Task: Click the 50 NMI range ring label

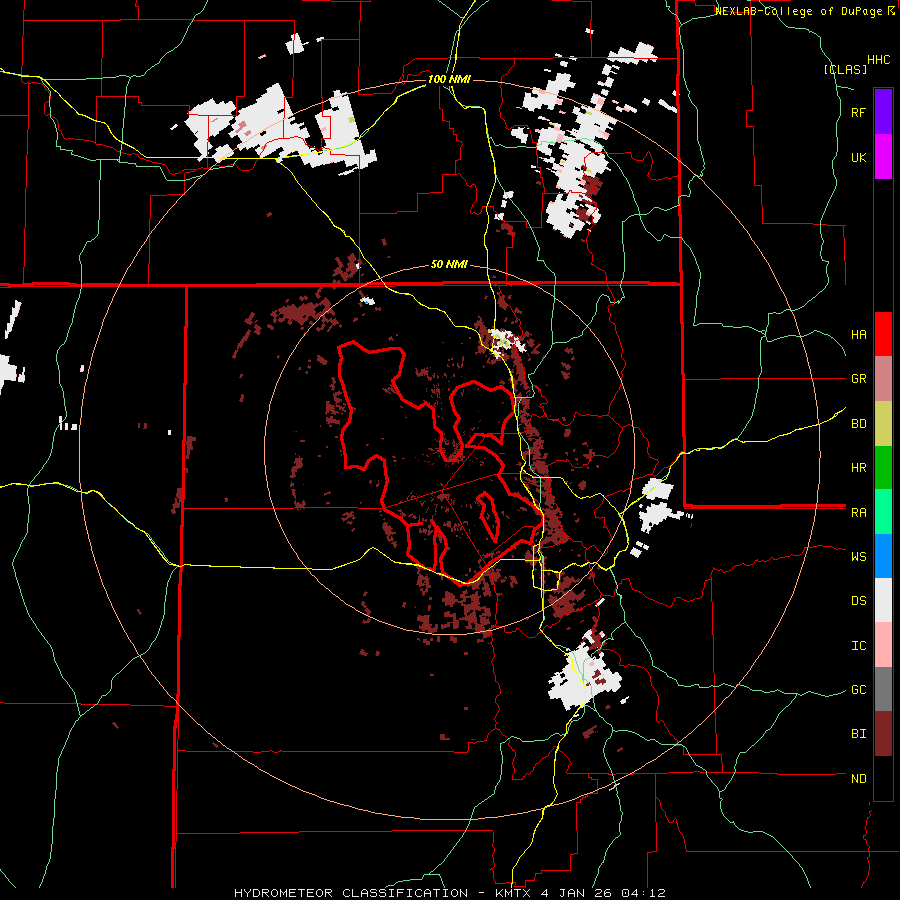Action: [x=449, y=265]
